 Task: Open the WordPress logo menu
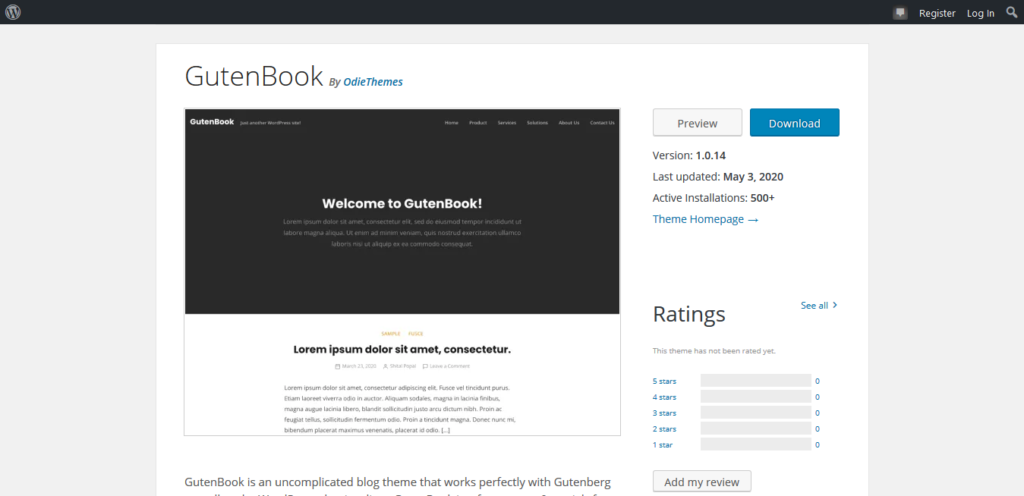(13, 12)
